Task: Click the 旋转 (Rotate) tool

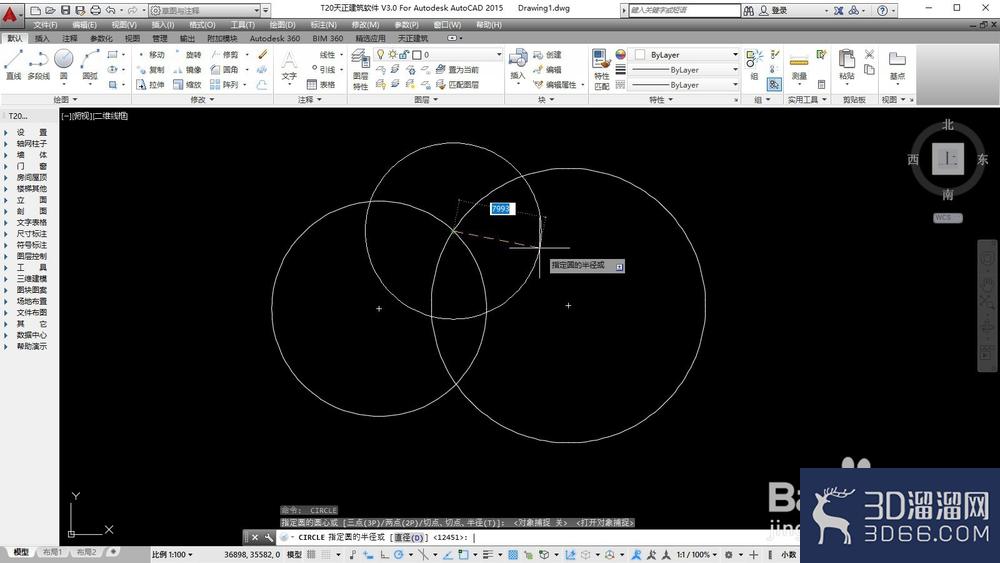Action: tap(188, 55)
